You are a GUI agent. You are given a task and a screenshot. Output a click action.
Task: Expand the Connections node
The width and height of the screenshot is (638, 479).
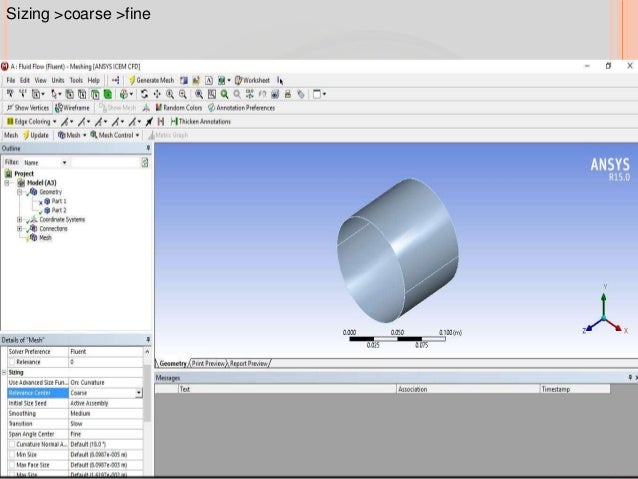coord(19,229)
